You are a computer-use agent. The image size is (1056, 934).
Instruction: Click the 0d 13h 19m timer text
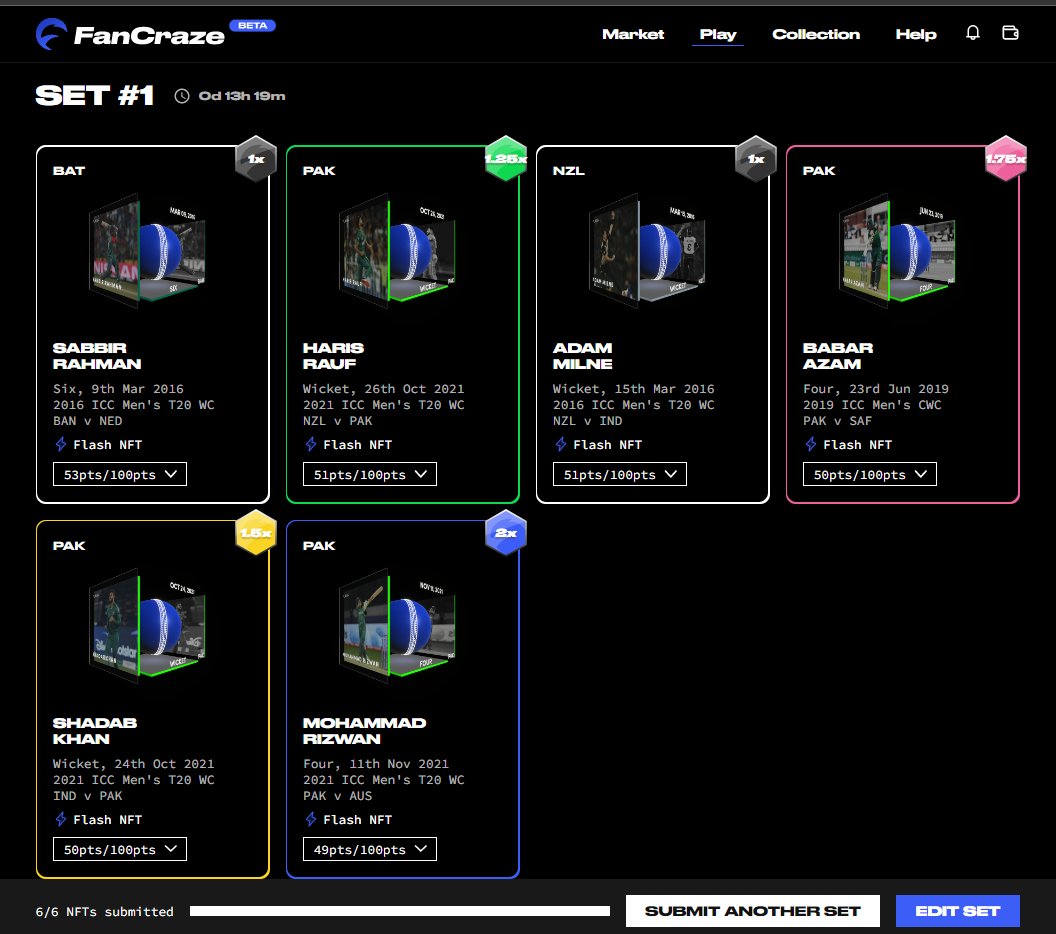coord(242,96)
